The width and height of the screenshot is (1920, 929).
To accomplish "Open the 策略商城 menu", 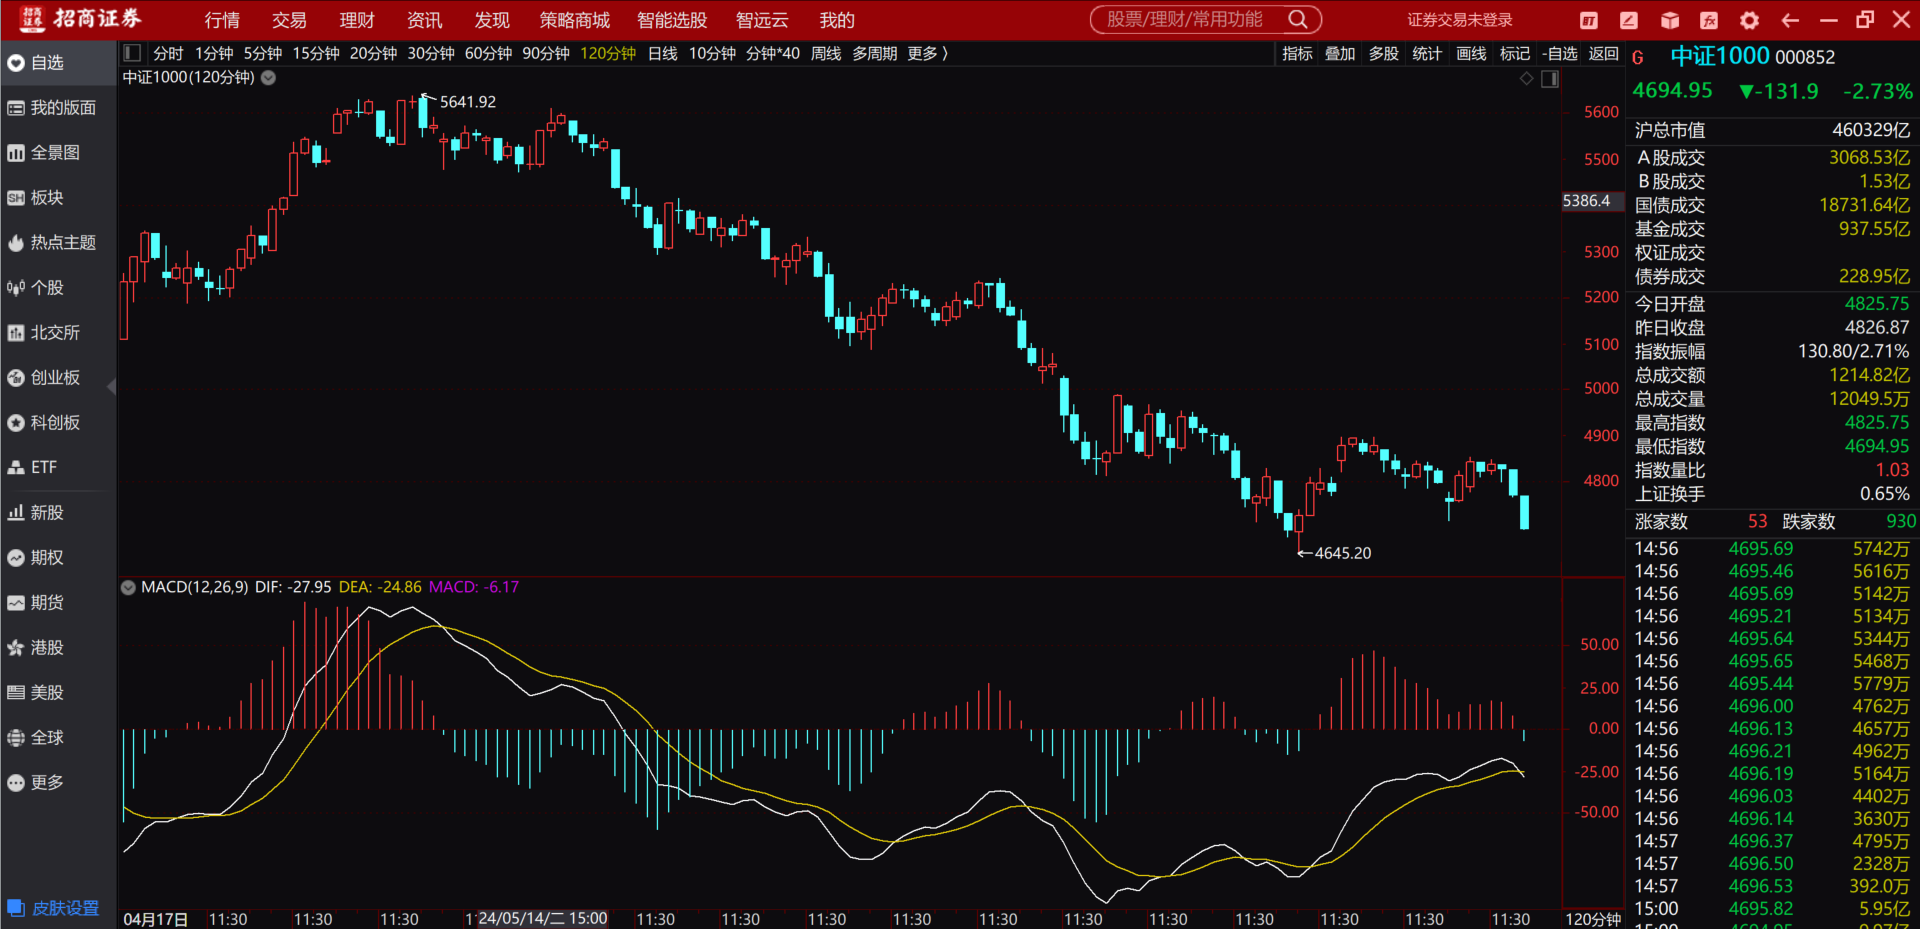I will [x=574, y=20].
